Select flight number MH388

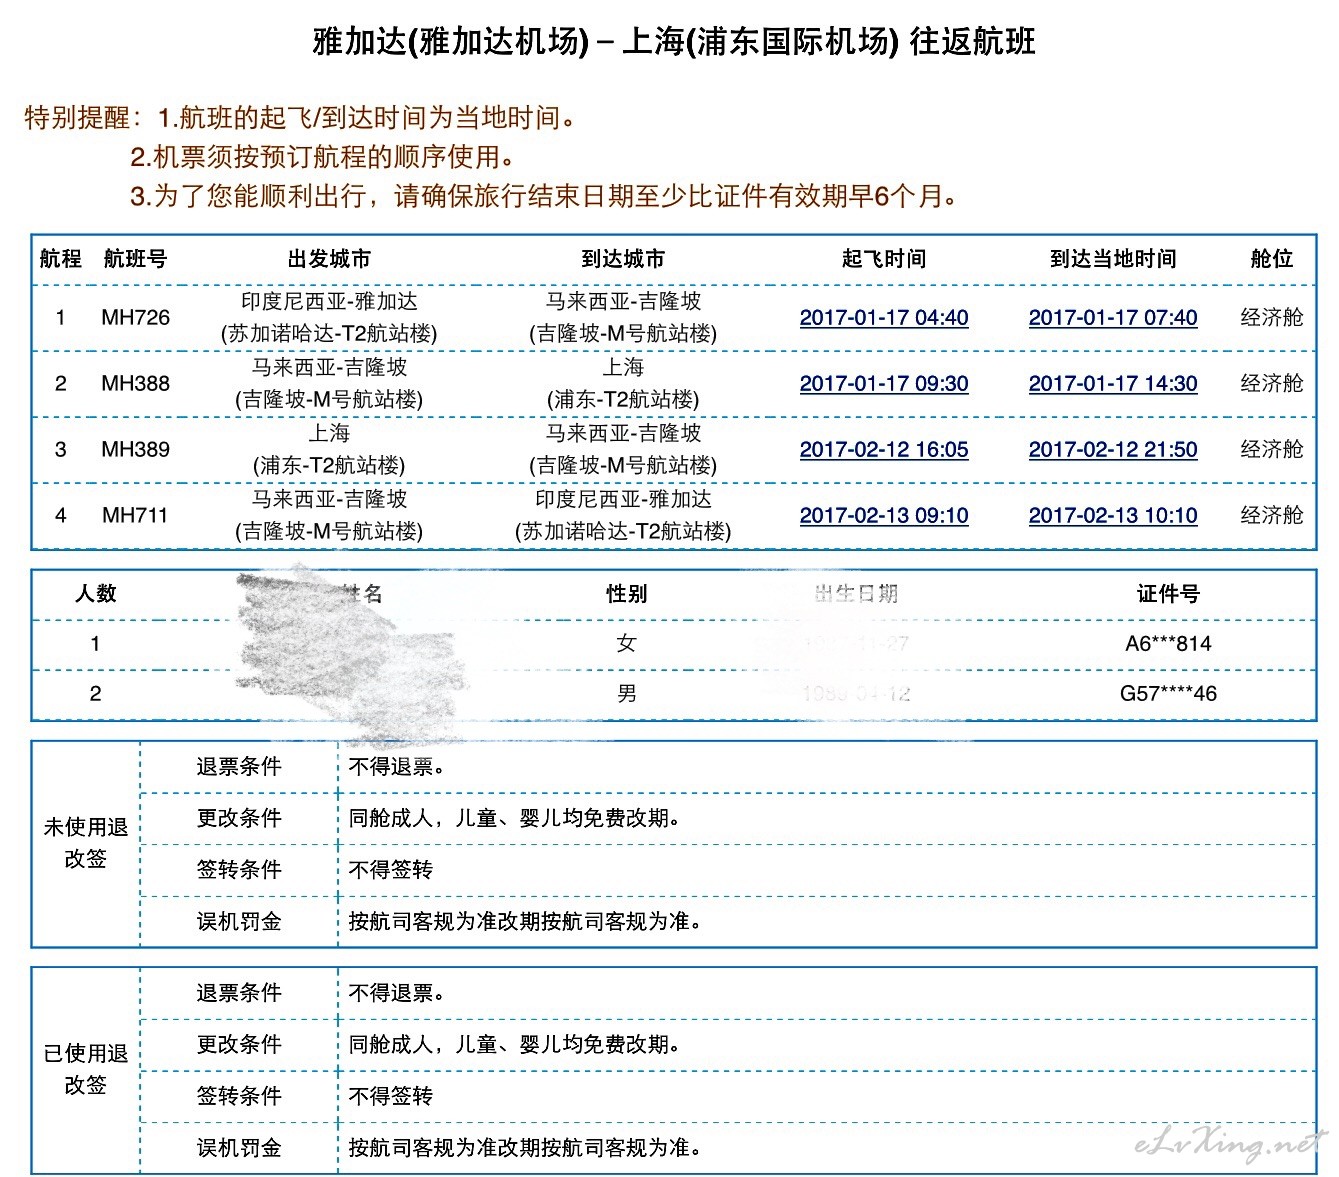coord(136,384)
